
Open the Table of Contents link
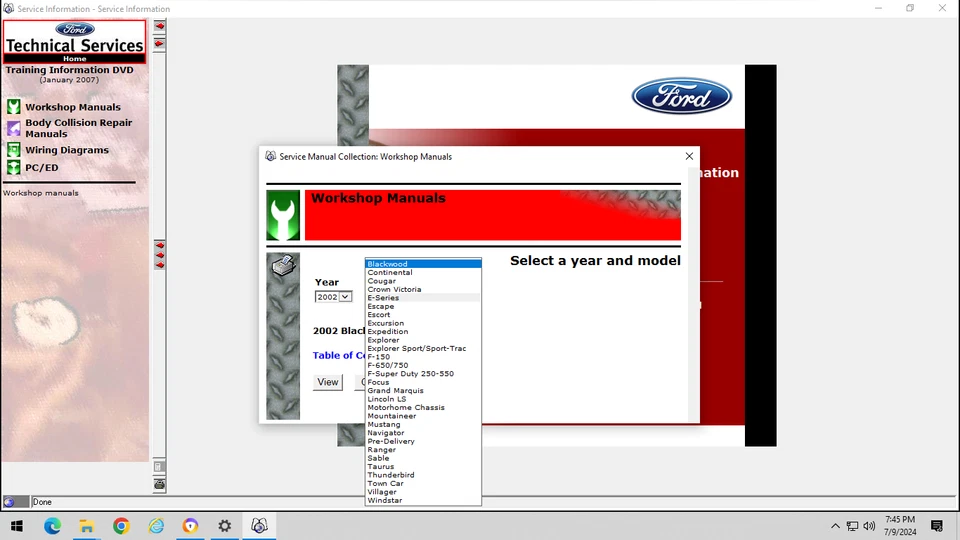(x=339, y=355)
